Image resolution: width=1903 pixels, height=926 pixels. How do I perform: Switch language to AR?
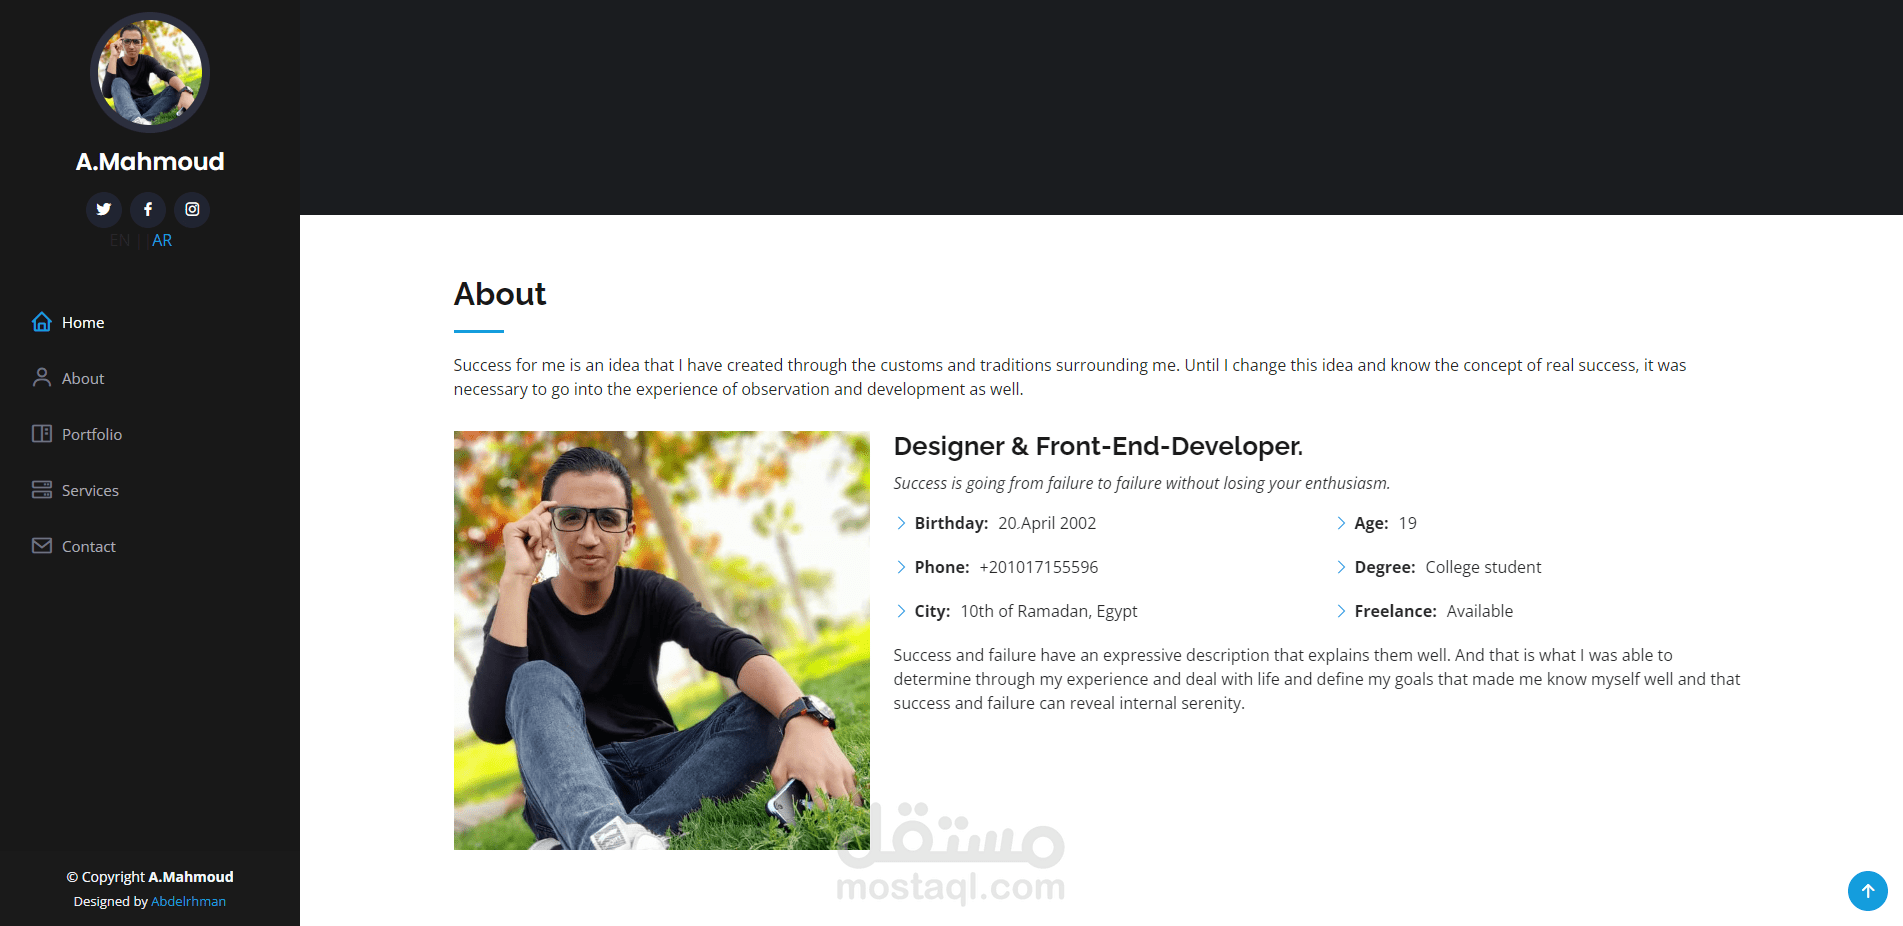162,240
